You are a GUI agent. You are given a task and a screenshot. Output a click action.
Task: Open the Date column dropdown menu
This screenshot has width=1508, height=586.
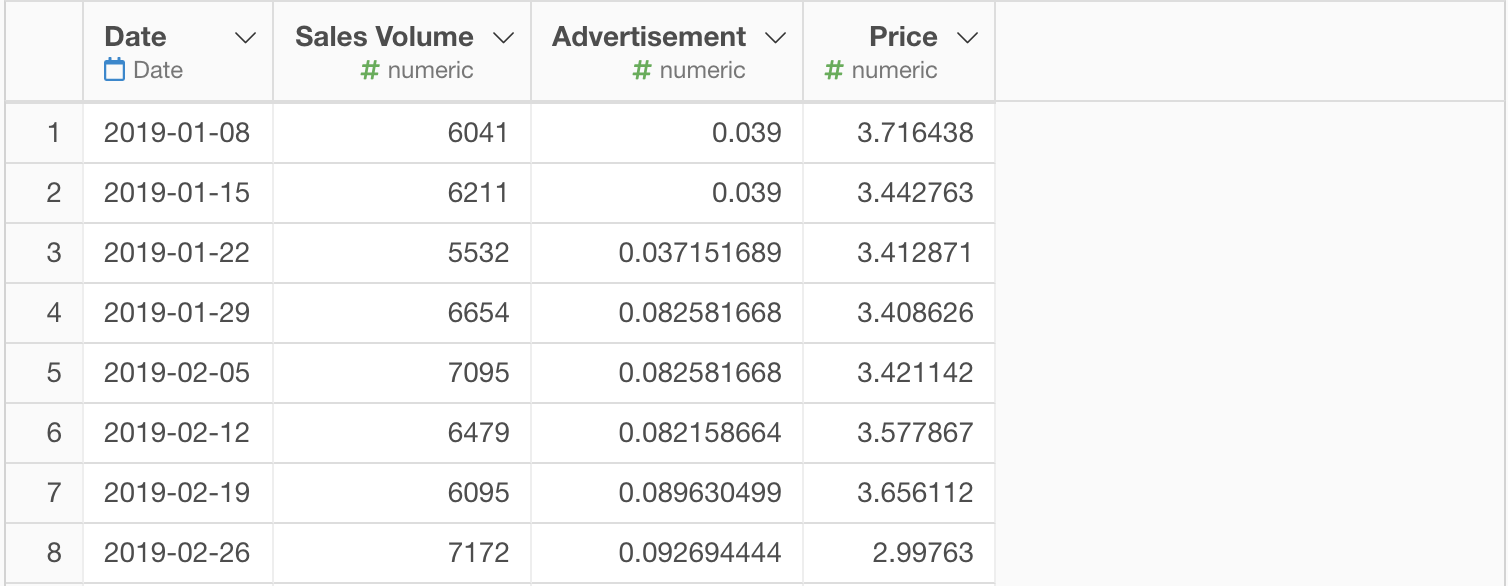click(244, 38)
